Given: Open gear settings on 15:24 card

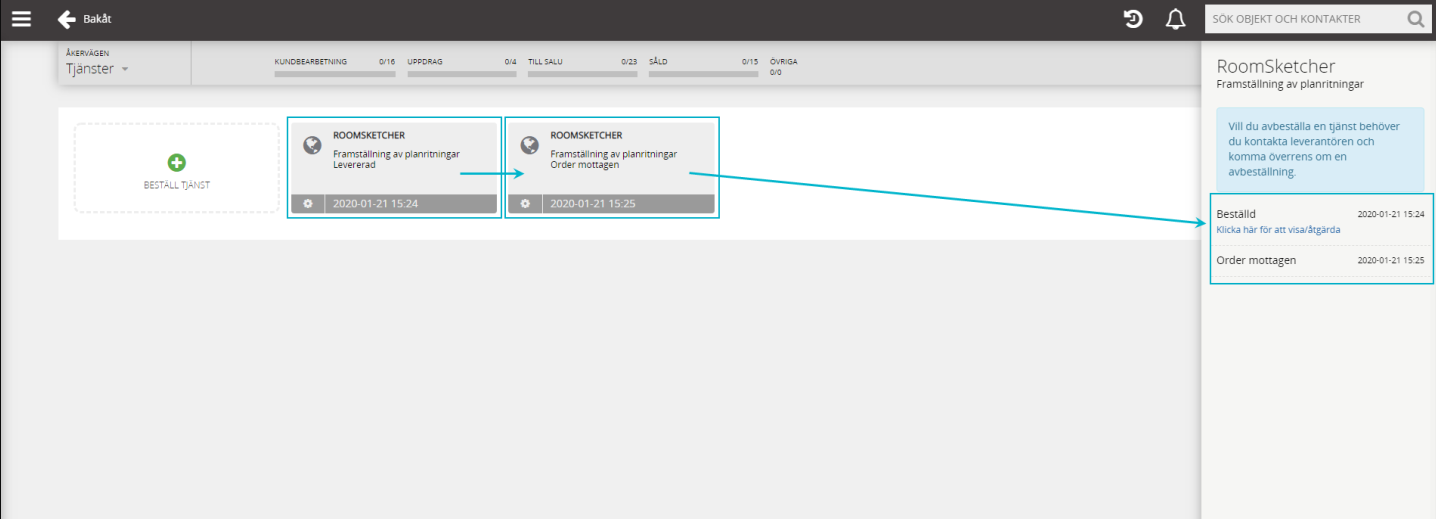Looking at the screenshot, I should click(x=308, y=203).
